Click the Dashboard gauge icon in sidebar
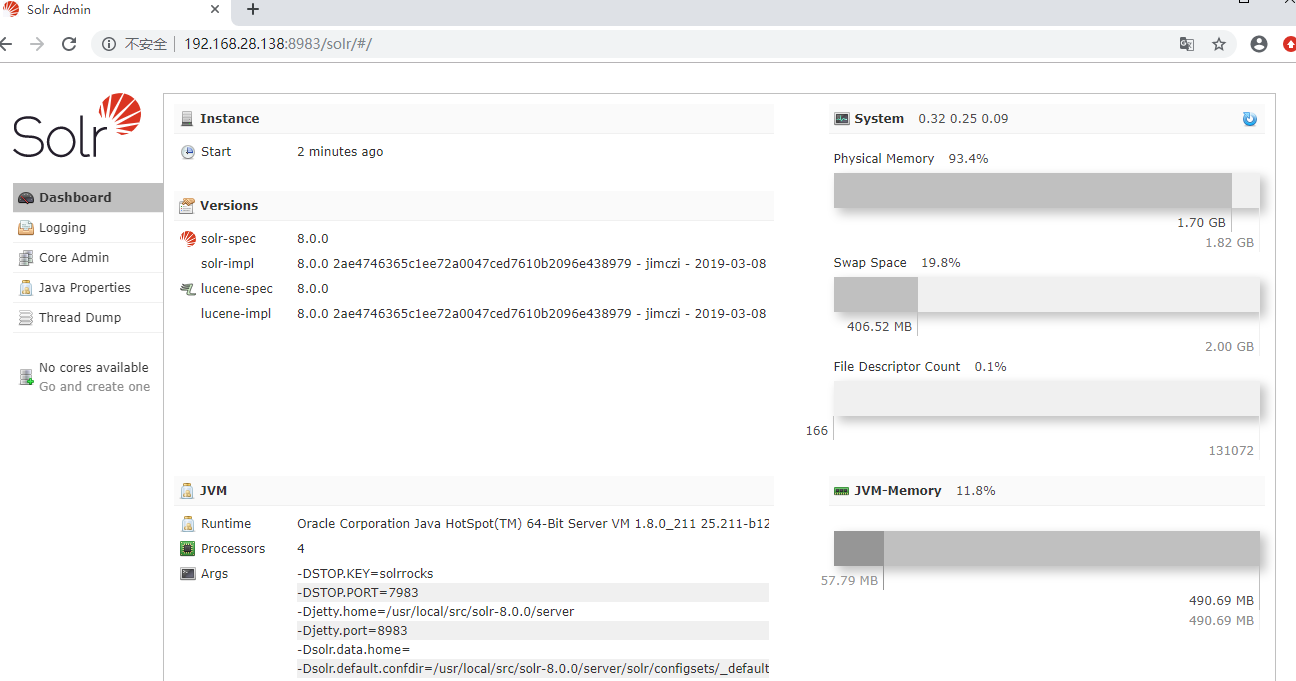1296x681 pixels. 24,197
